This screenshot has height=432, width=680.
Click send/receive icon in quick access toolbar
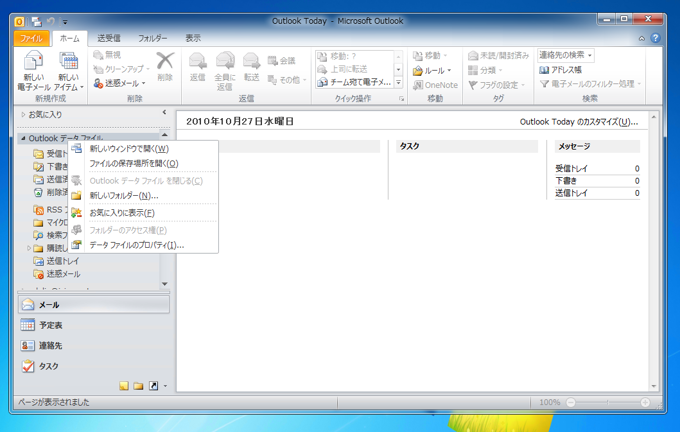click(37, 21)
